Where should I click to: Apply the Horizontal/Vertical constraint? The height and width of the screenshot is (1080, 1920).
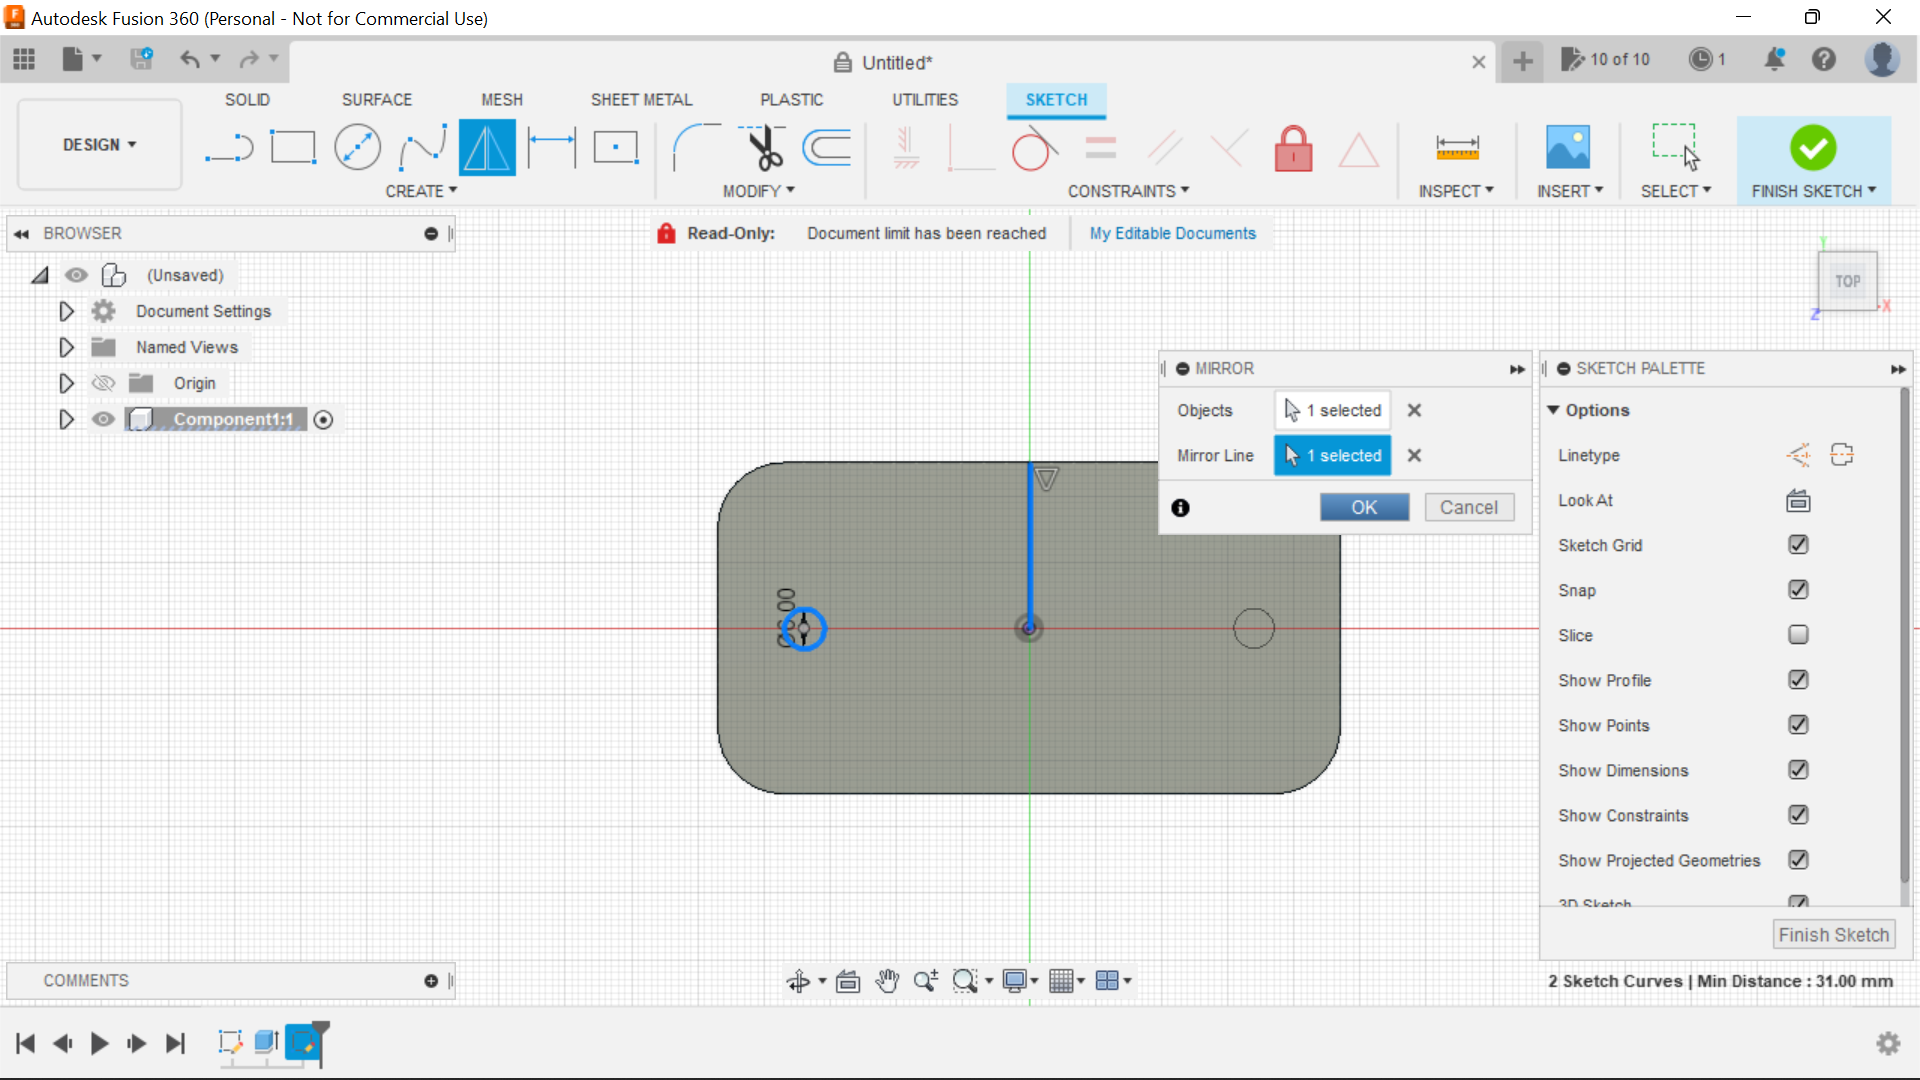pyautogui.click(x=906, y=148)
